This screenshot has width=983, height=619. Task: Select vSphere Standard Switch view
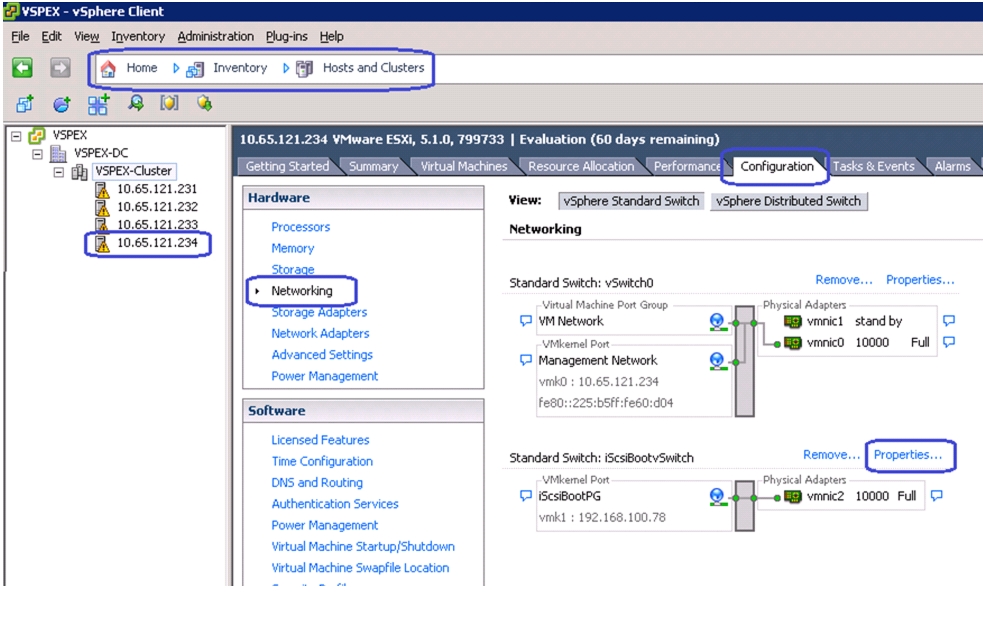pyautogui.click(x=631, y=201)
